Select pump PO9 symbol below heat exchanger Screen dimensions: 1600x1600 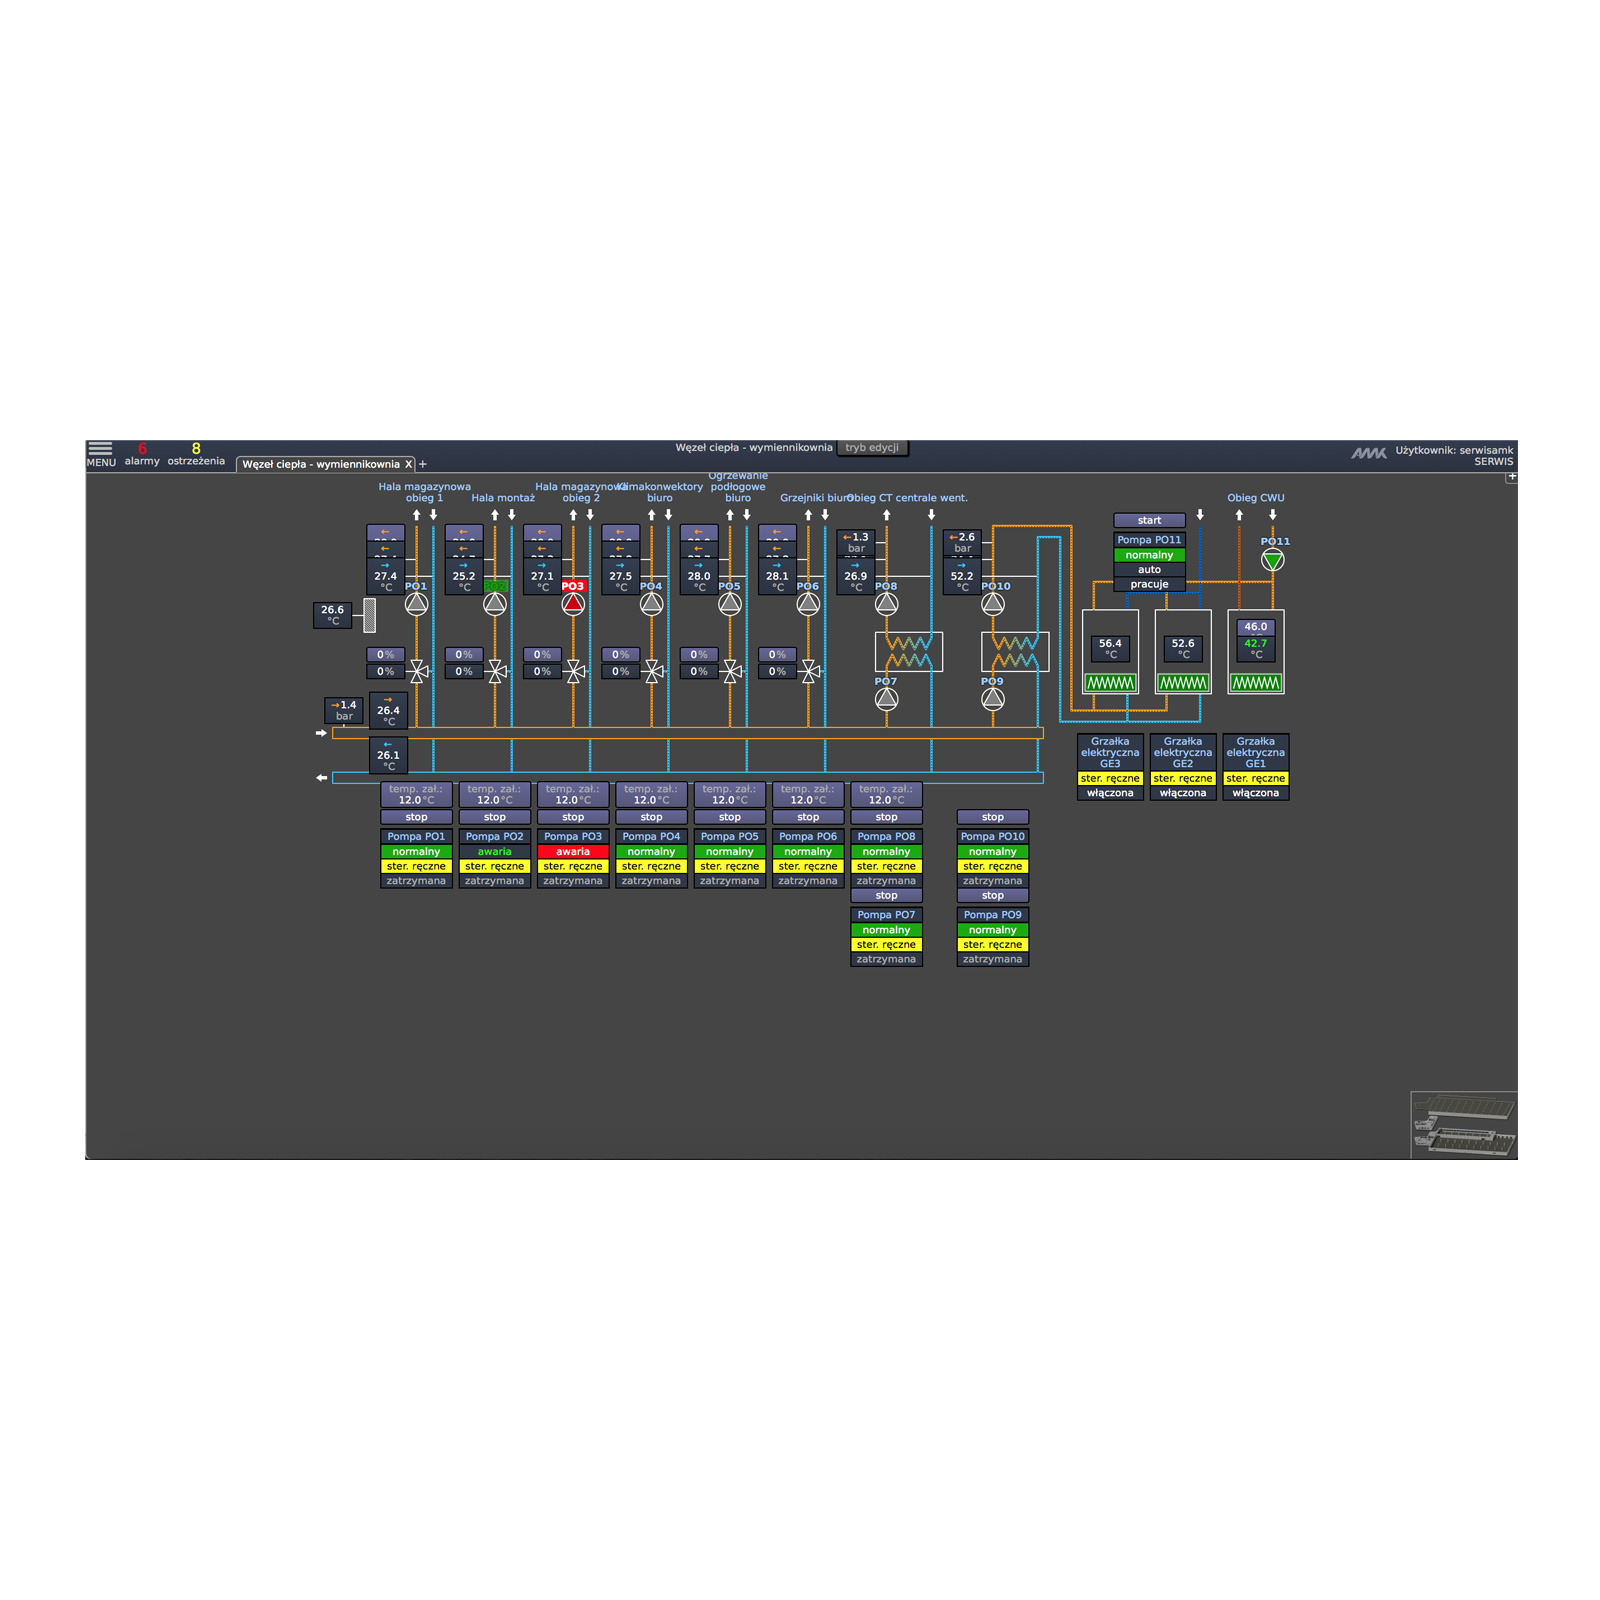[x=992, y=699]
